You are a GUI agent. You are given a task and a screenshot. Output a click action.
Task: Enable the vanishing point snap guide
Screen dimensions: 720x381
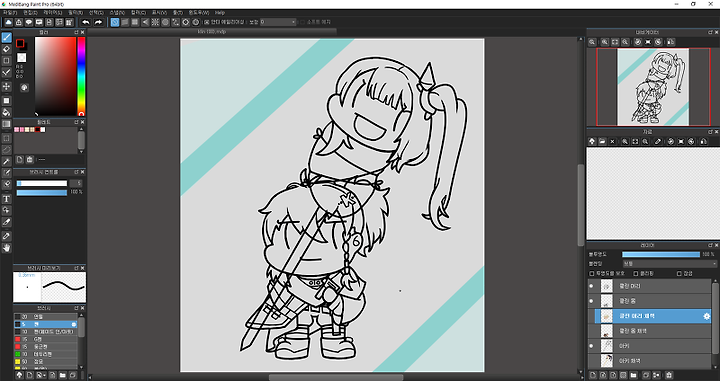click(x=145, y=22)
